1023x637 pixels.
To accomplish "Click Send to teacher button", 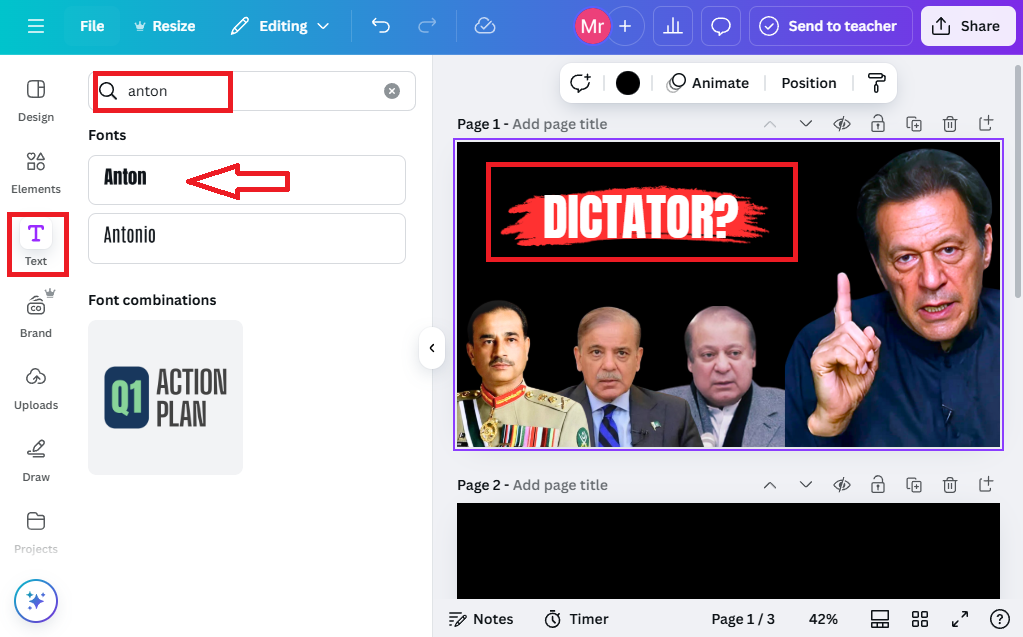I will click(x=831, y=26).
